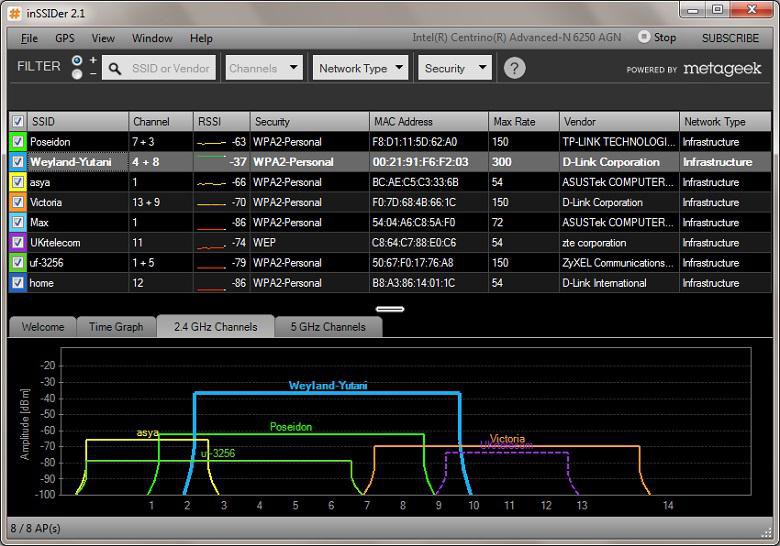Expand the Security filter dropdown
The width and height of the screenshot is (780, 546).
click(455, 68)
